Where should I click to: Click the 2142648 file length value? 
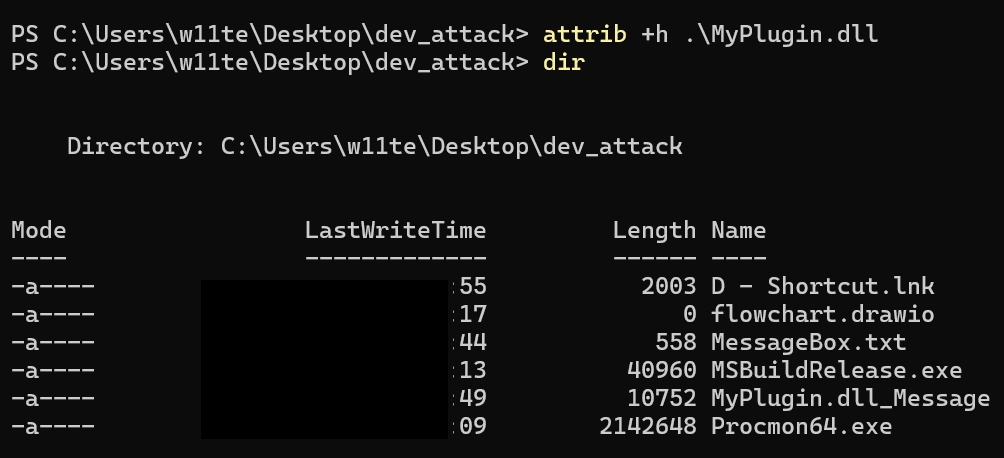pyautogui.click(x=647, y=427)
